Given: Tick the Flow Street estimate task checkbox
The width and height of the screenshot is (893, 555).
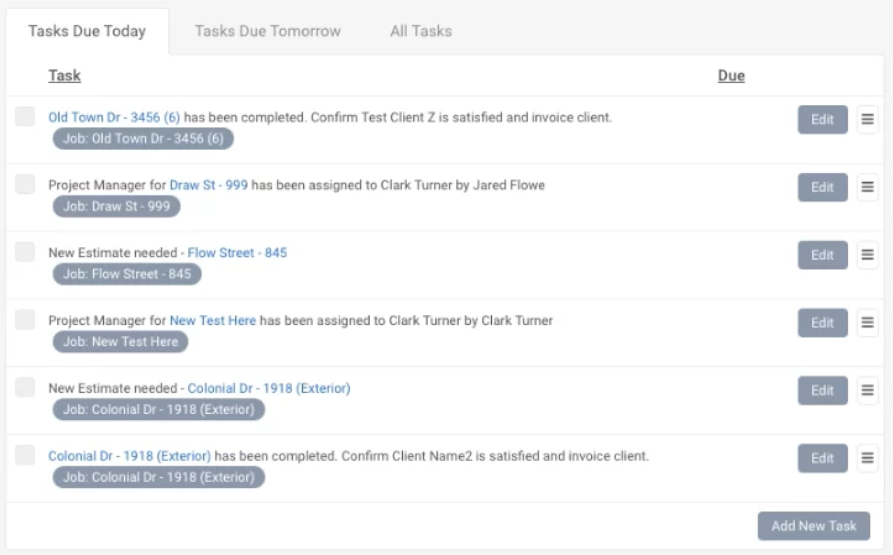Looking at the screenshot, I should (25, 253).
